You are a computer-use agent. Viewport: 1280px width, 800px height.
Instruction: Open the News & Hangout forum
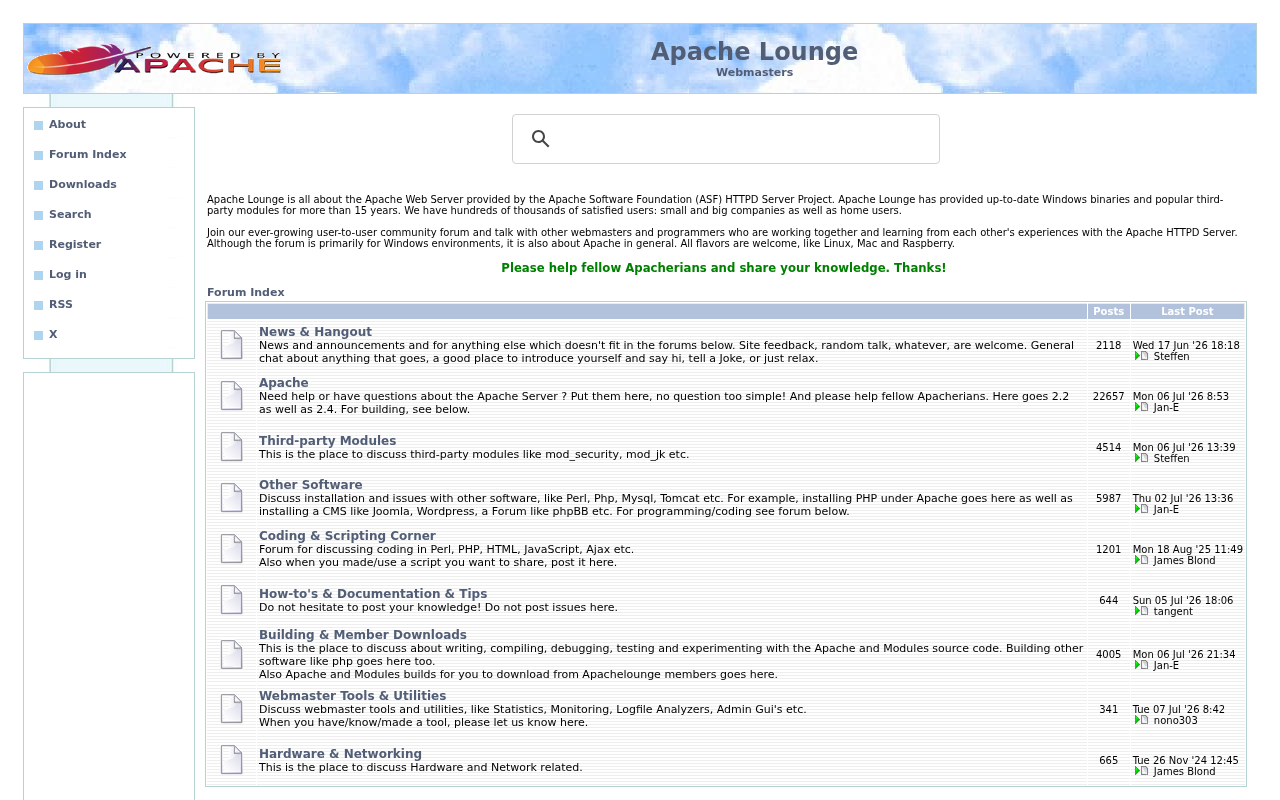[x=315, y=332]
